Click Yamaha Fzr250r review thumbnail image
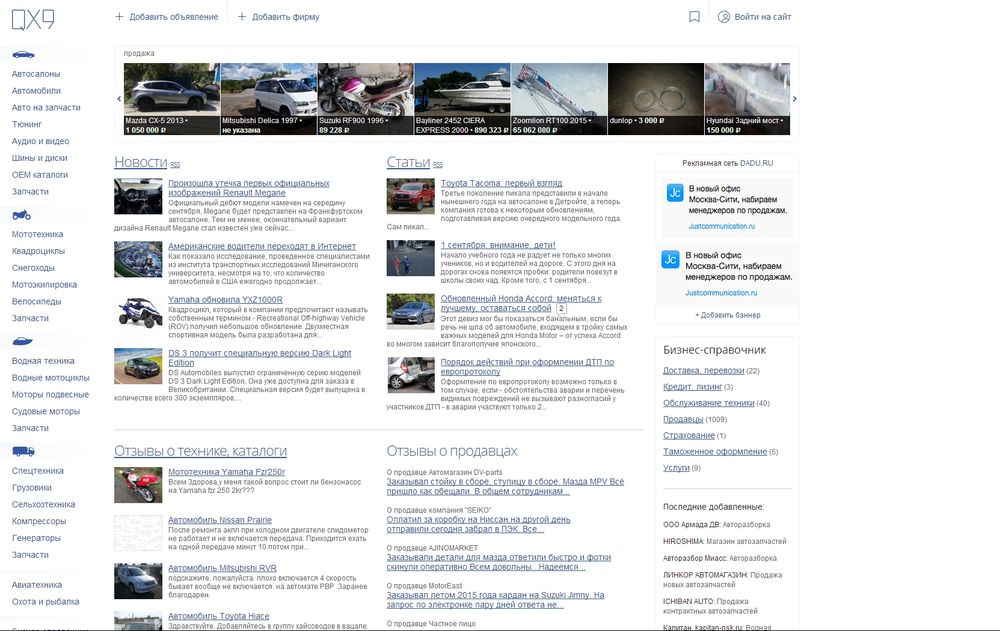This screenshot has height=631, width=1000. (138, 485)
